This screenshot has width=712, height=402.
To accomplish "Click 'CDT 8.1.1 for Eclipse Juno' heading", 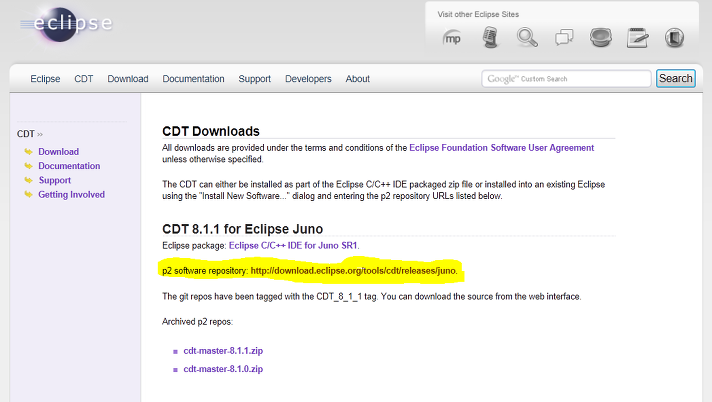I will (242, 229).
